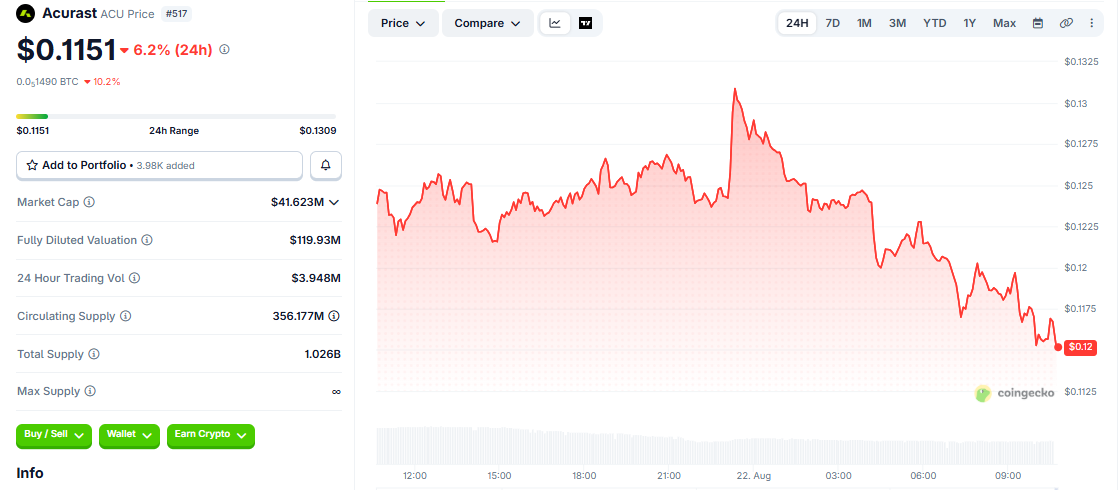Show Max Supply info icon
Screen dimensions: 1119x490
pos(90,392)
